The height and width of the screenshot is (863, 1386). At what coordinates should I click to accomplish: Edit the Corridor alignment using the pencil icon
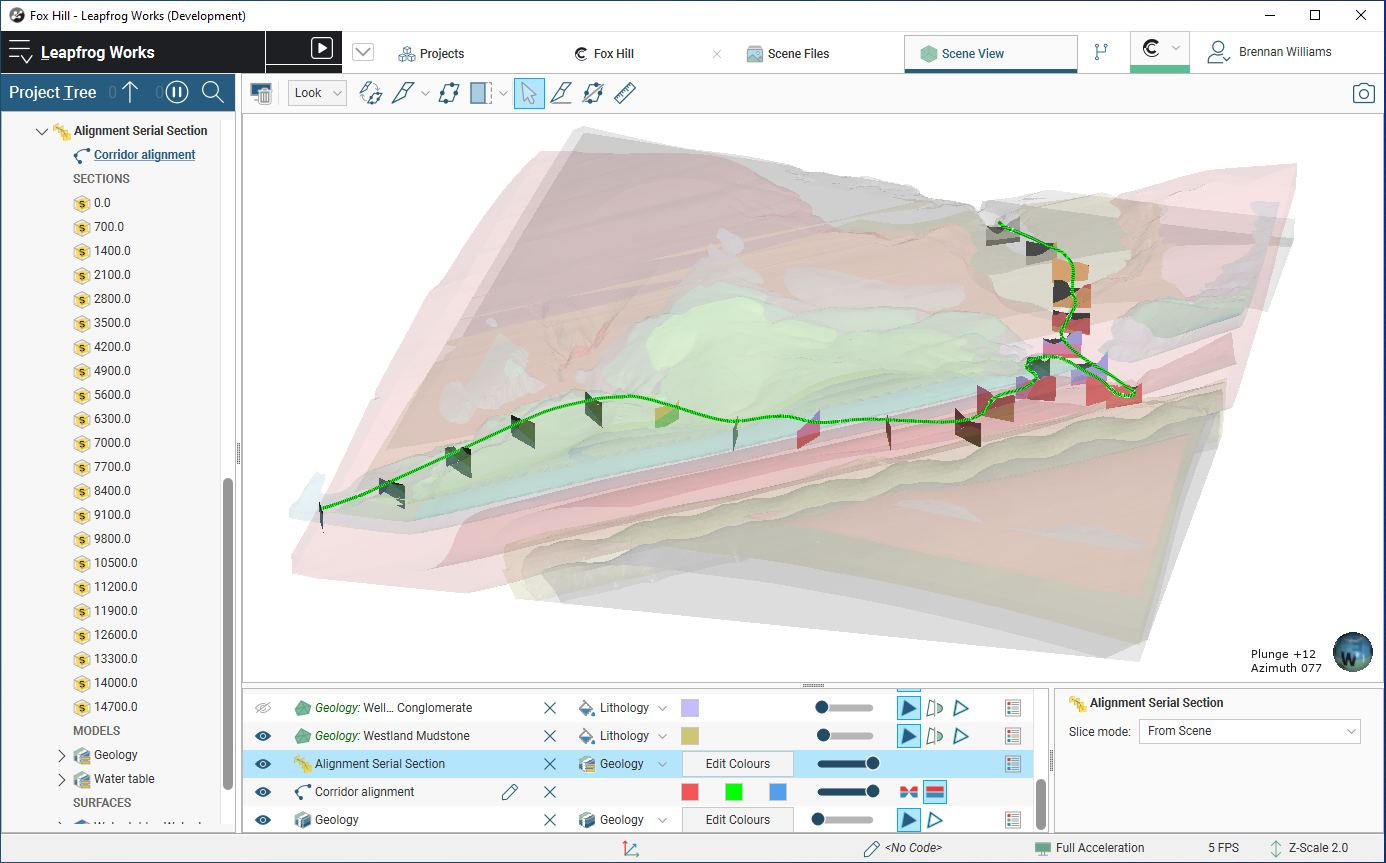click(510, 791)
